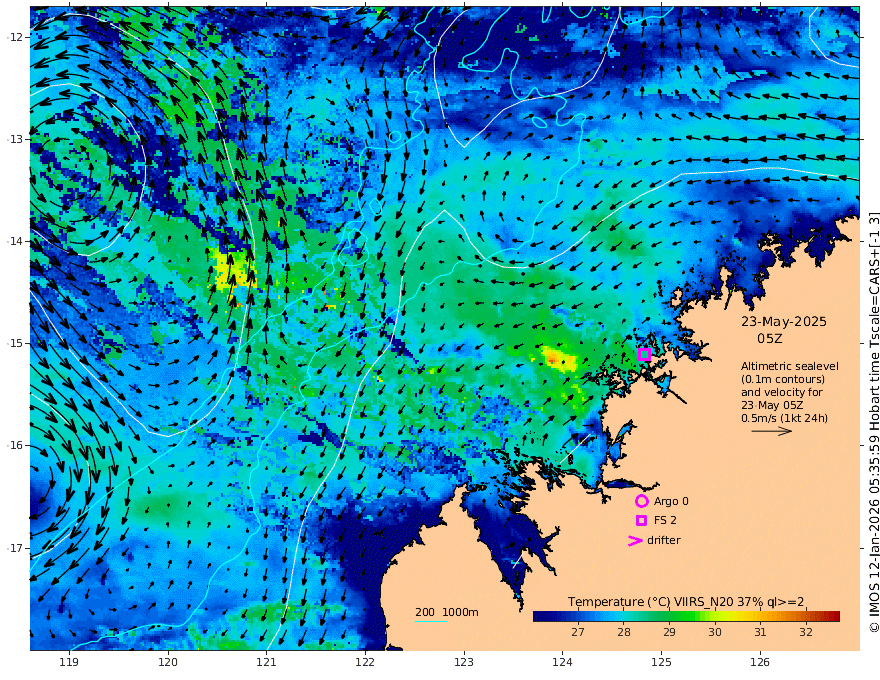Click the latitude -15 axis label
Image resolution: width=880 pixels, height=680 pixels.
coord(16,343)
